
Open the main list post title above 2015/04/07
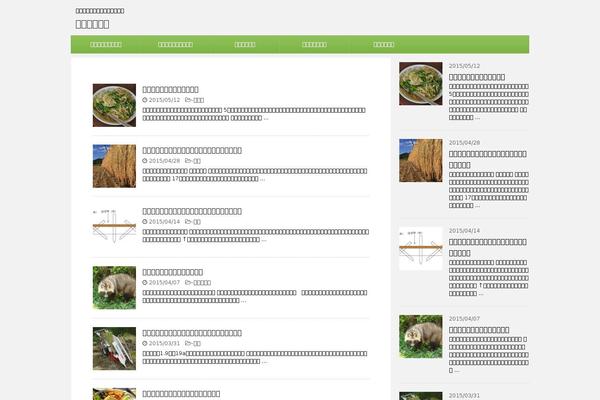tap(173, 272)
